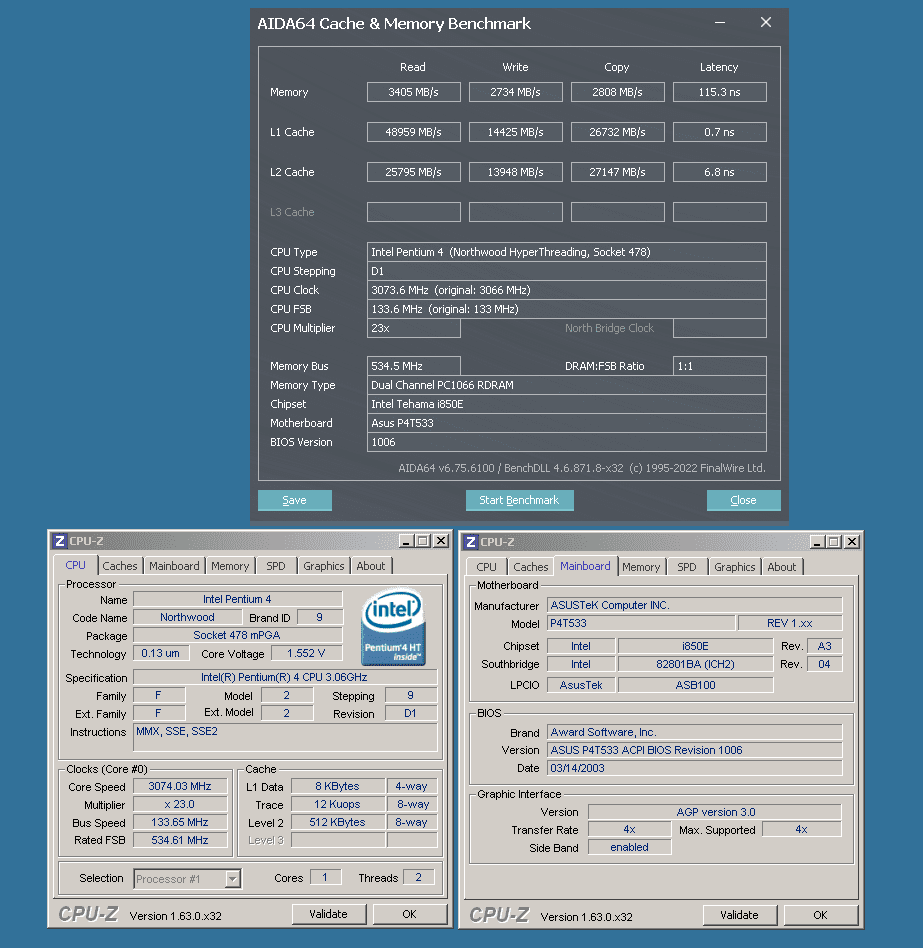This screenshot has width=923, height=948.
Task: Open Mainboard tab in left CPU-Z window
Action: click(174, 567)
